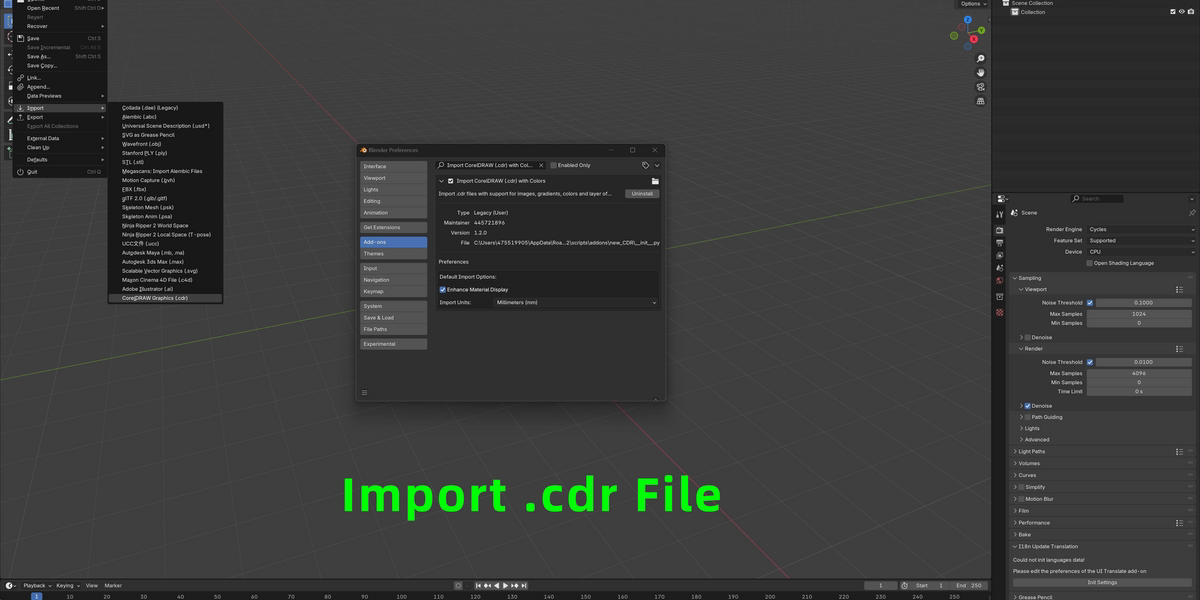This screenshot has height=600, width=1200.
Task: Open the Render Engine Cycles dropdown
Action: tap(1140, 229)
